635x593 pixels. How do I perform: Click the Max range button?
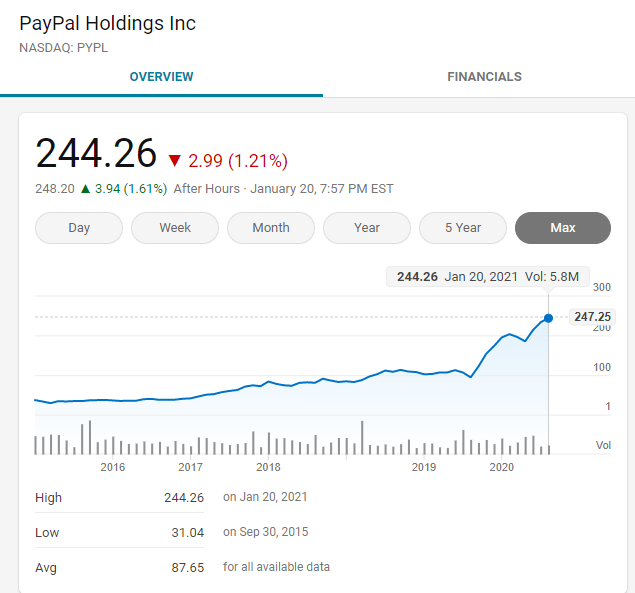tap(562, 228)
